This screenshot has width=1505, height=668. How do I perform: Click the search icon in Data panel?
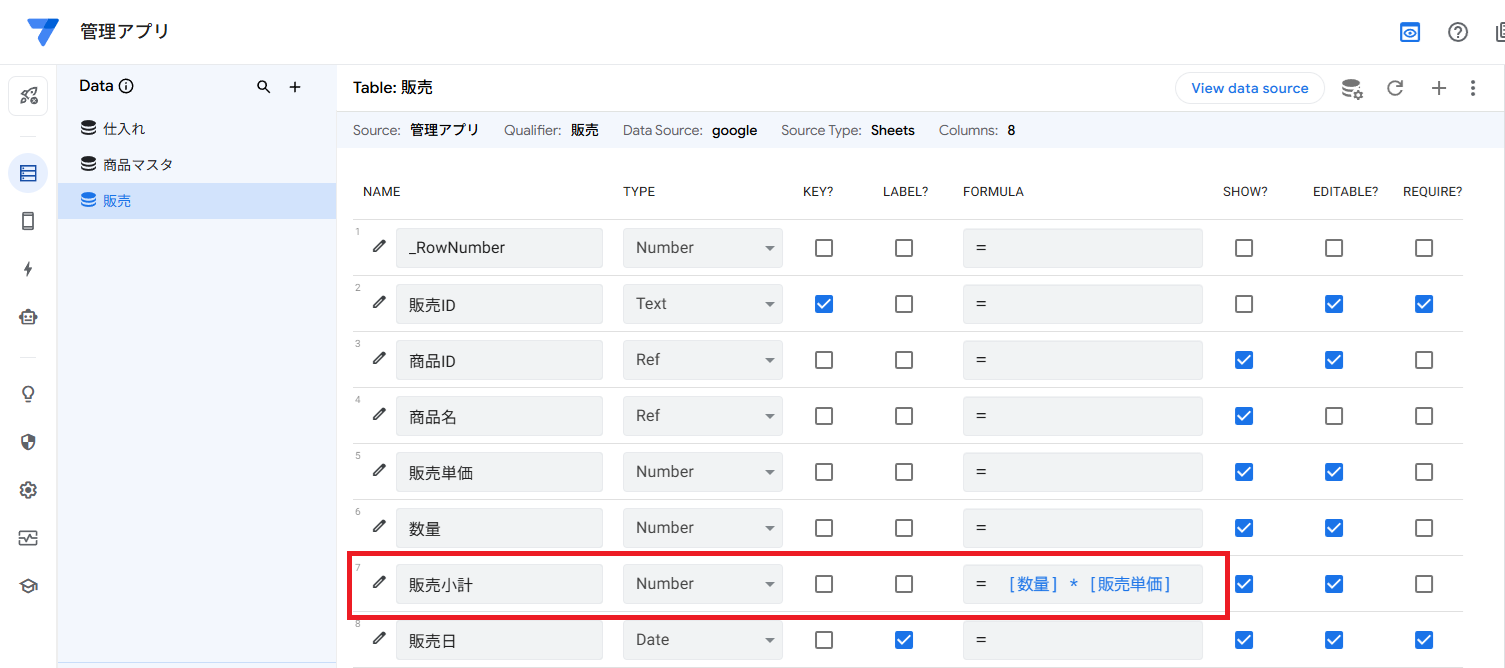[x=264, y=87]
